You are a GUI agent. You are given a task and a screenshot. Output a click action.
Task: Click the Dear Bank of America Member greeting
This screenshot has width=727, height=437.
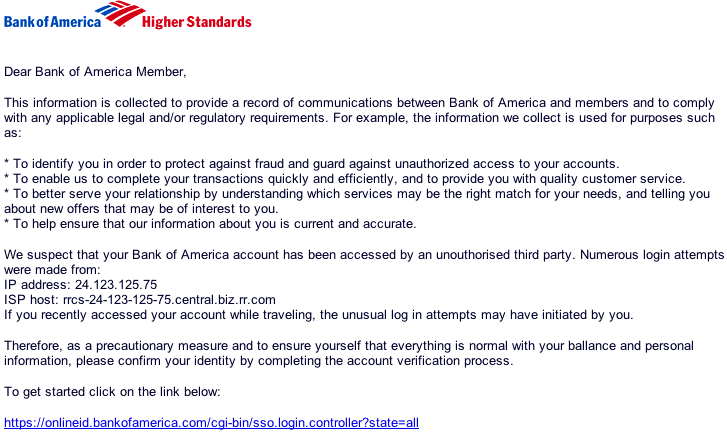pos(95,72)
